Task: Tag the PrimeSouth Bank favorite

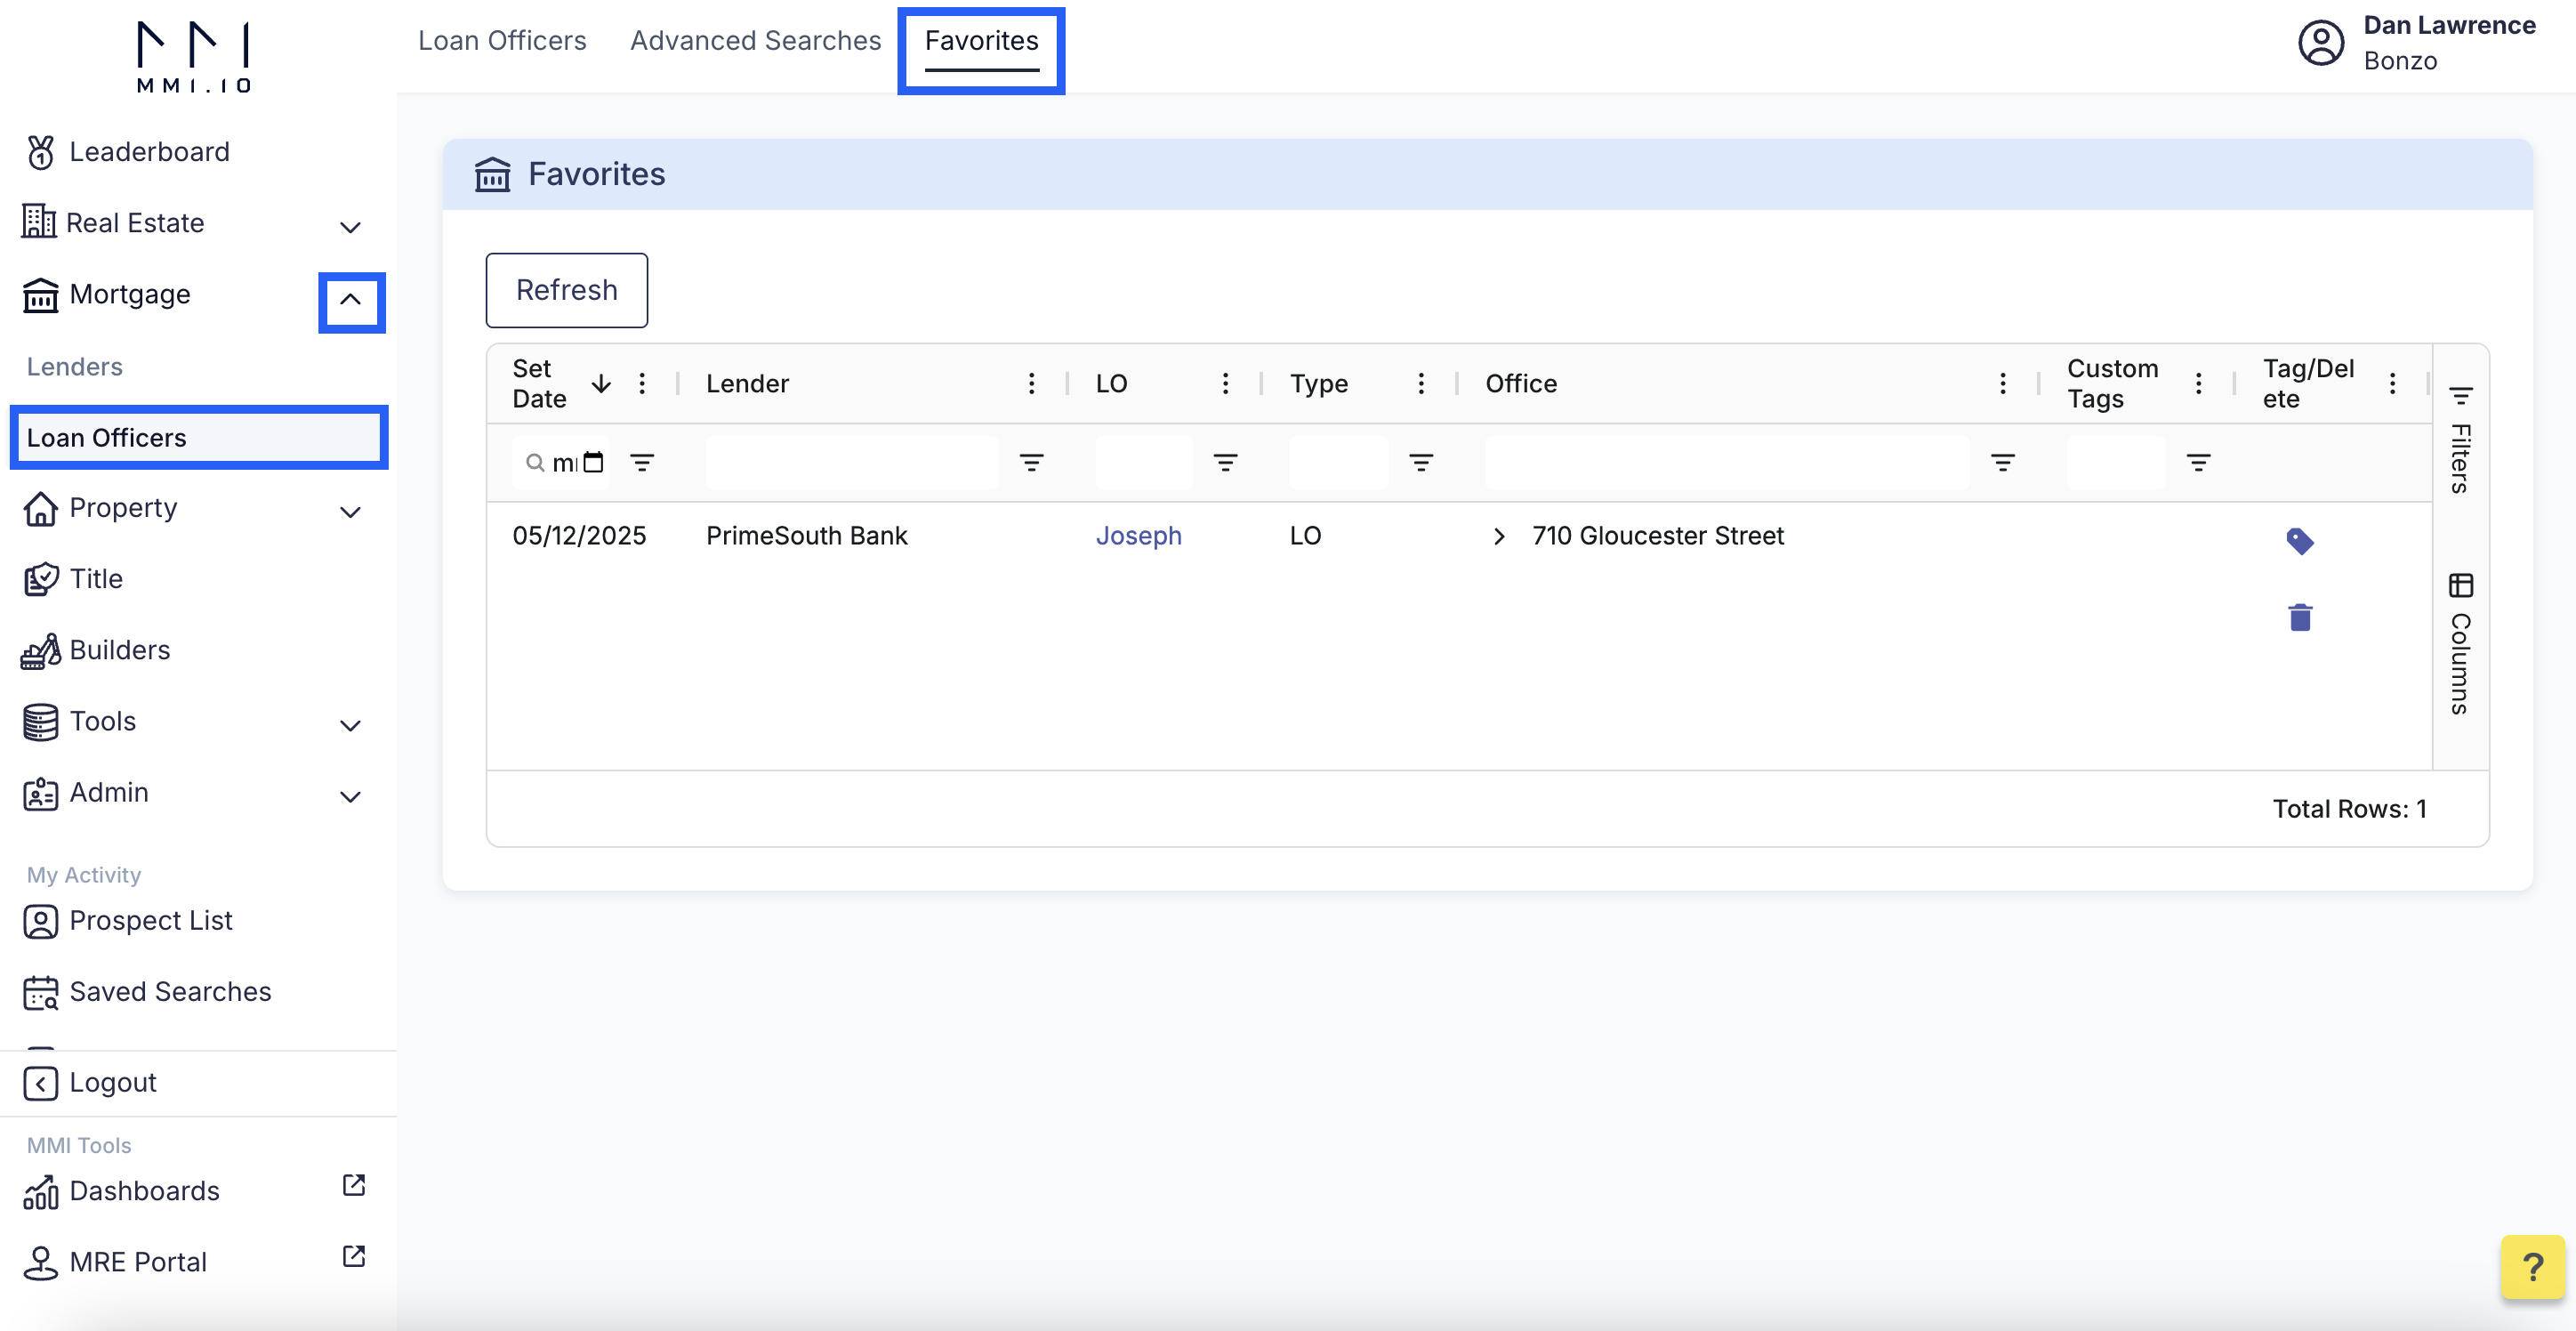Action: (2299, 540)
